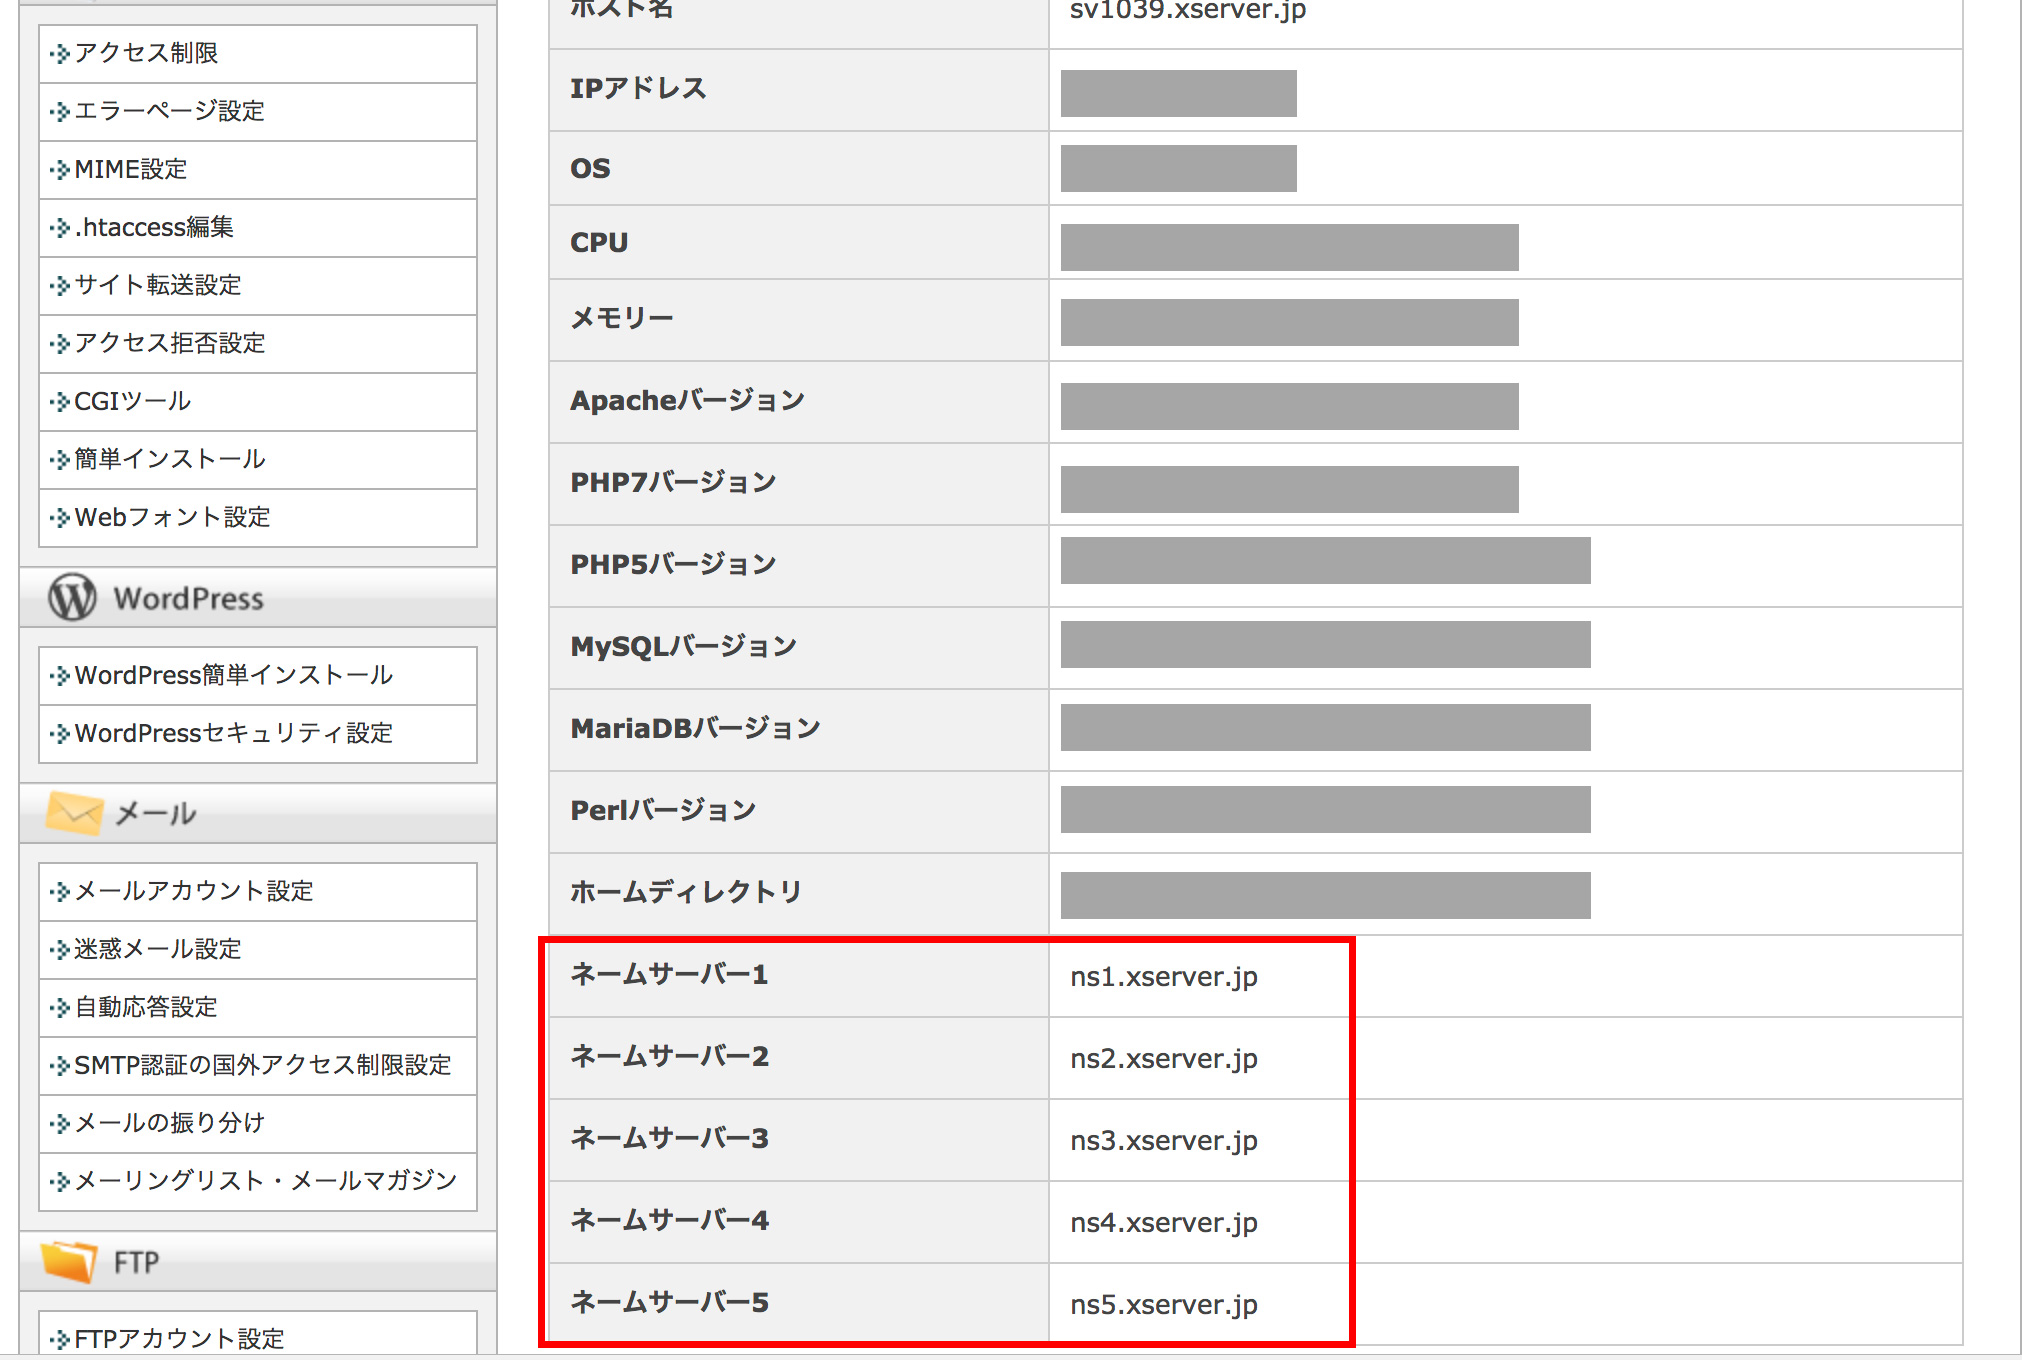
Task: Click arrow icon beside アクセス制限
Action: (60, 53)
